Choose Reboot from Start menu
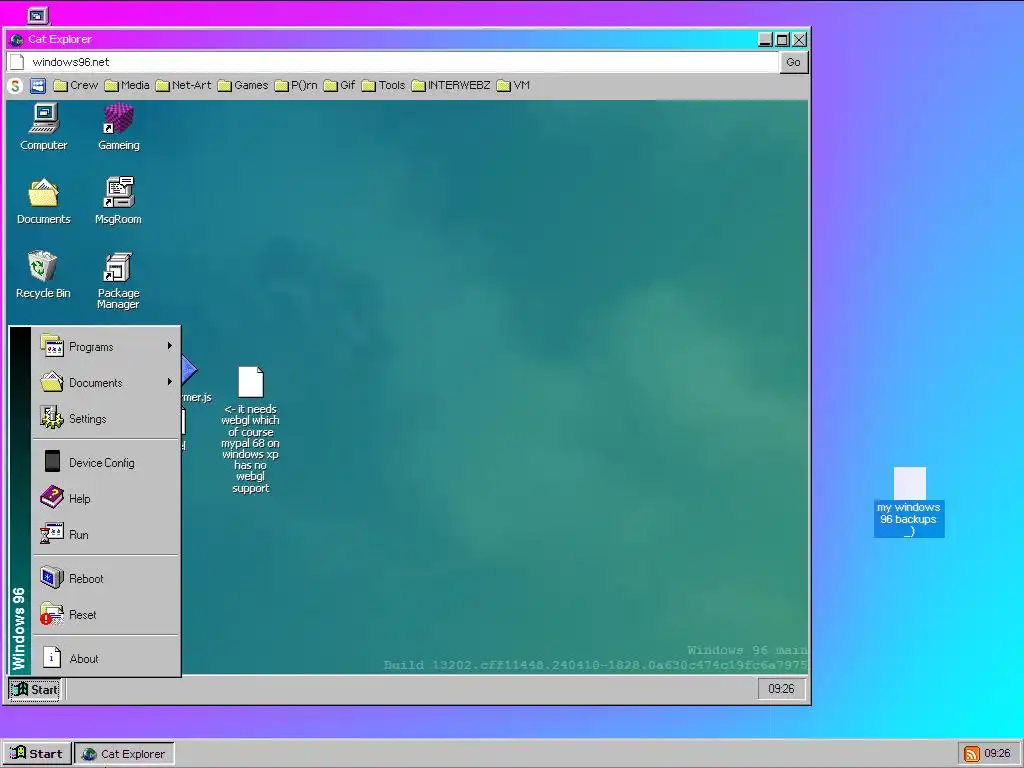 tap(106, 579)
